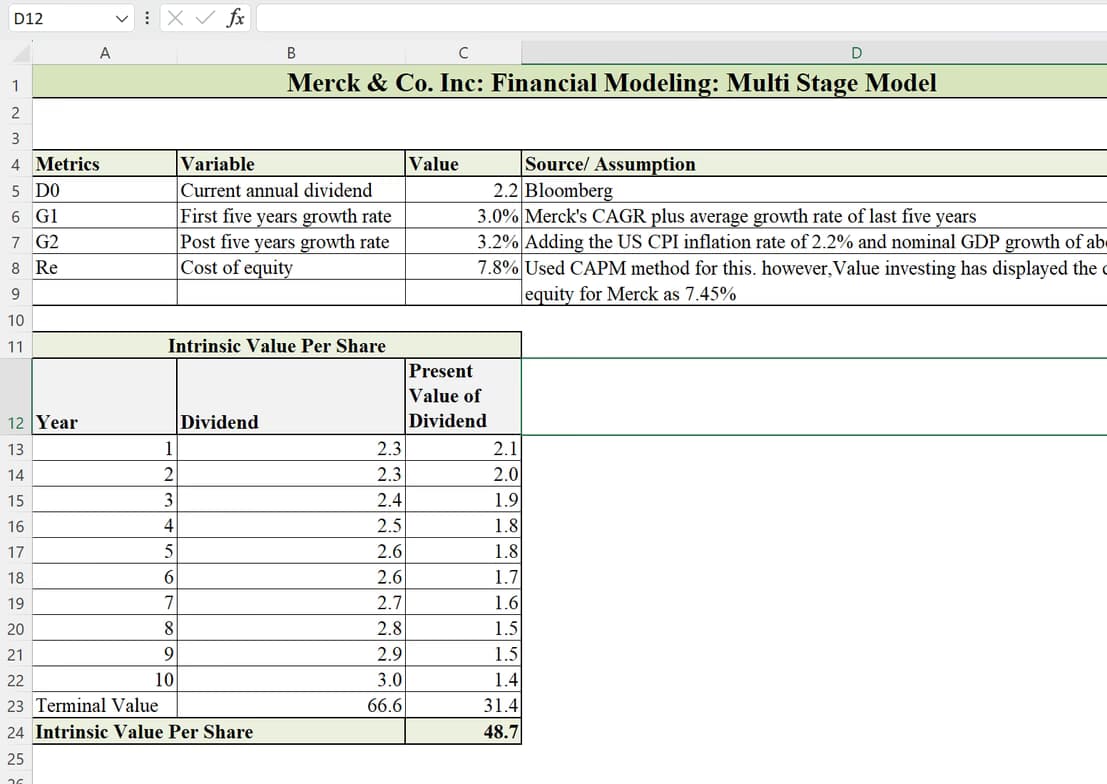This screenshot has height=784, width=1107.
Task: Select column A header
Action: (x=104, y=51)
